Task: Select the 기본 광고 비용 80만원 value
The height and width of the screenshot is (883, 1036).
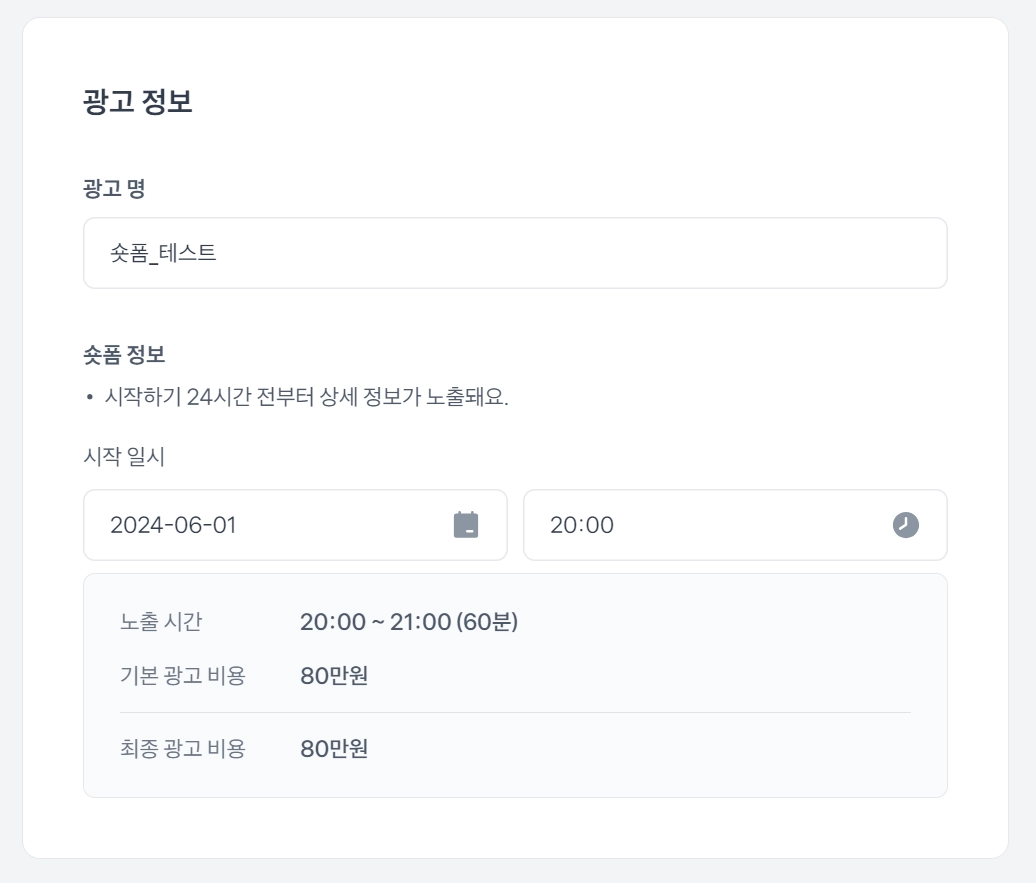Action: (334, 676)
